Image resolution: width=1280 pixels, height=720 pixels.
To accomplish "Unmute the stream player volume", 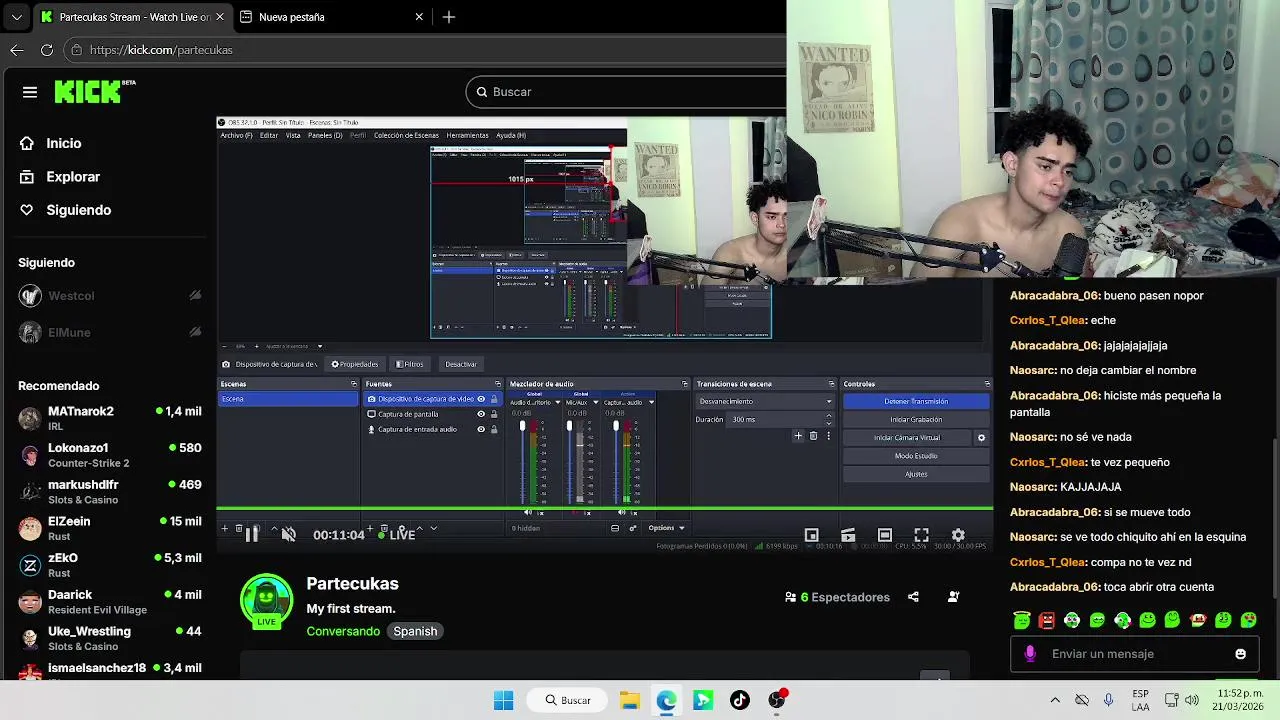I will 288,535.
